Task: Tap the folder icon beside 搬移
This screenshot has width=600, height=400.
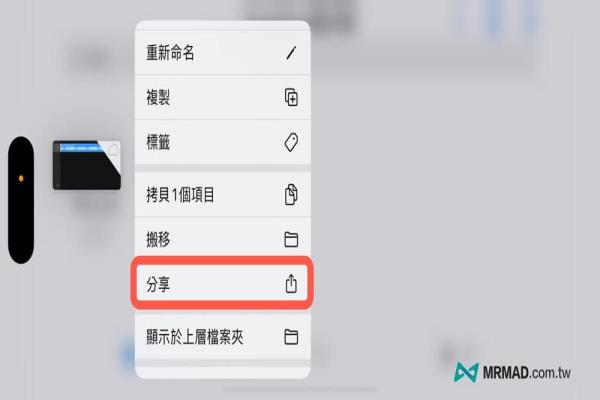Action: tap(291, 240)
